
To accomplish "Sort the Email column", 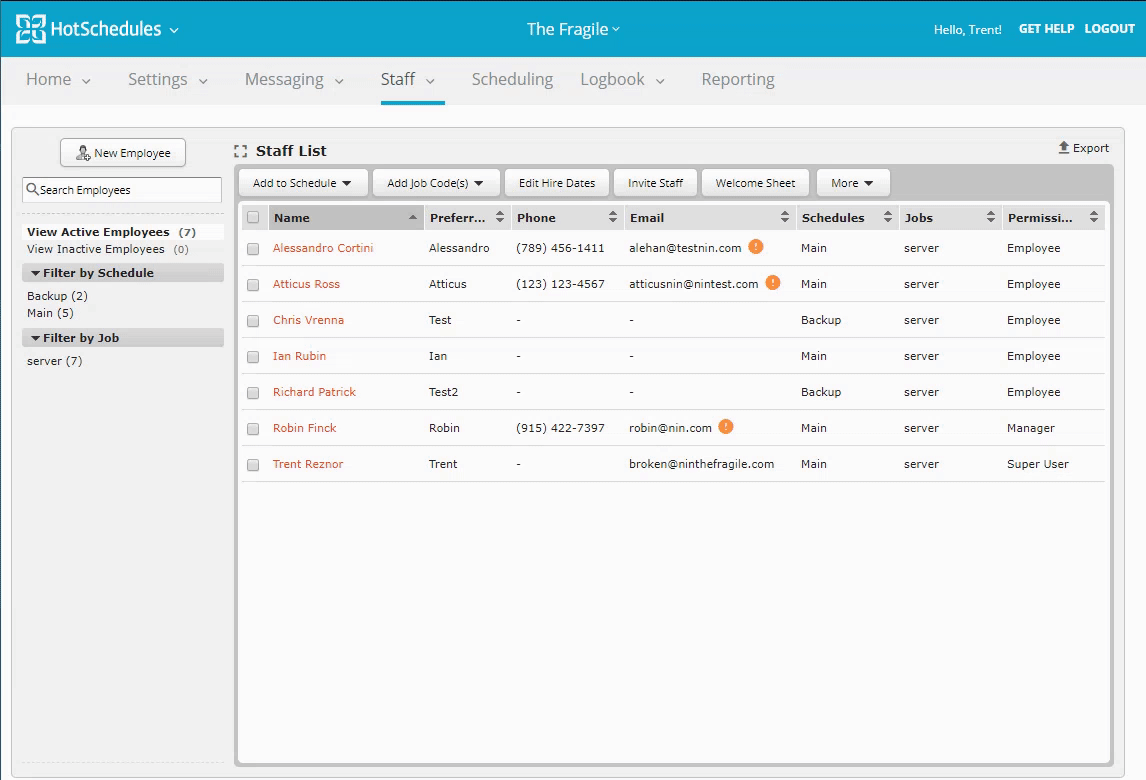I will 785,217.
